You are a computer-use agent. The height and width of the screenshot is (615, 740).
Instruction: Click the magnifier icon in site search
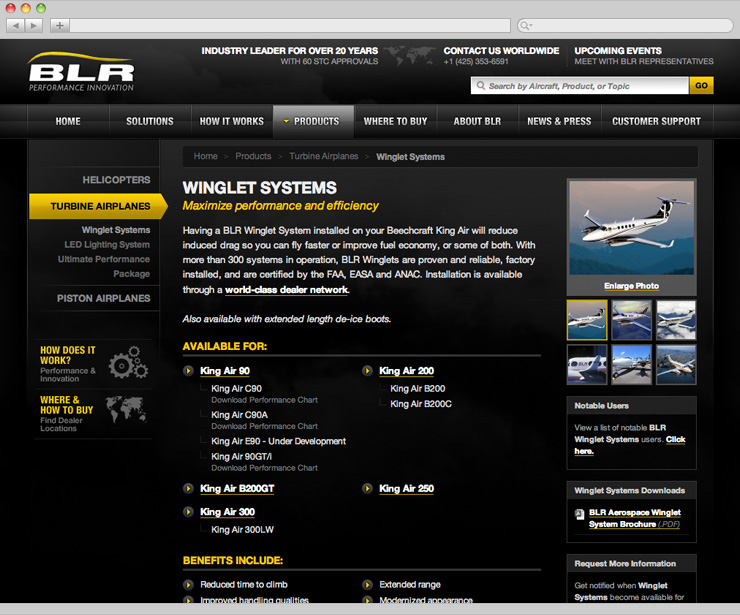(x=481, y=85)
